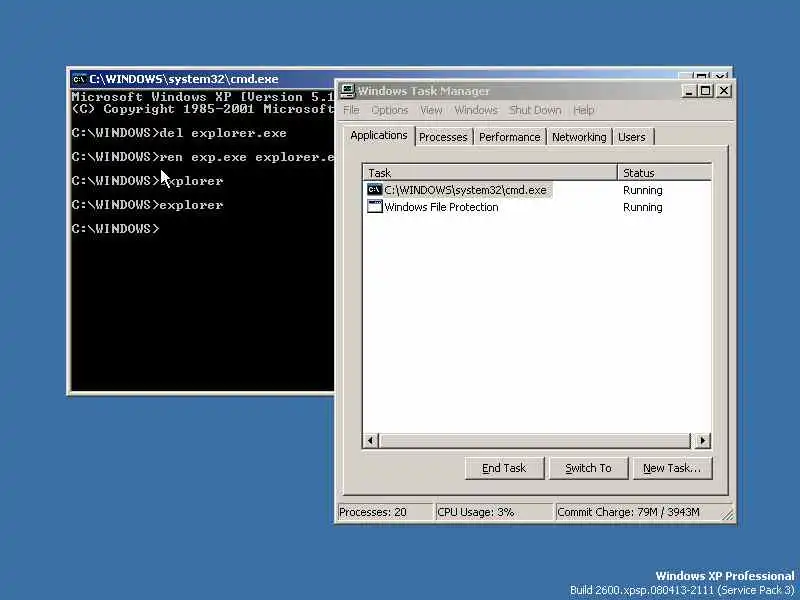Click the Task Manager resize grip corner

click(x=728, y=515)
